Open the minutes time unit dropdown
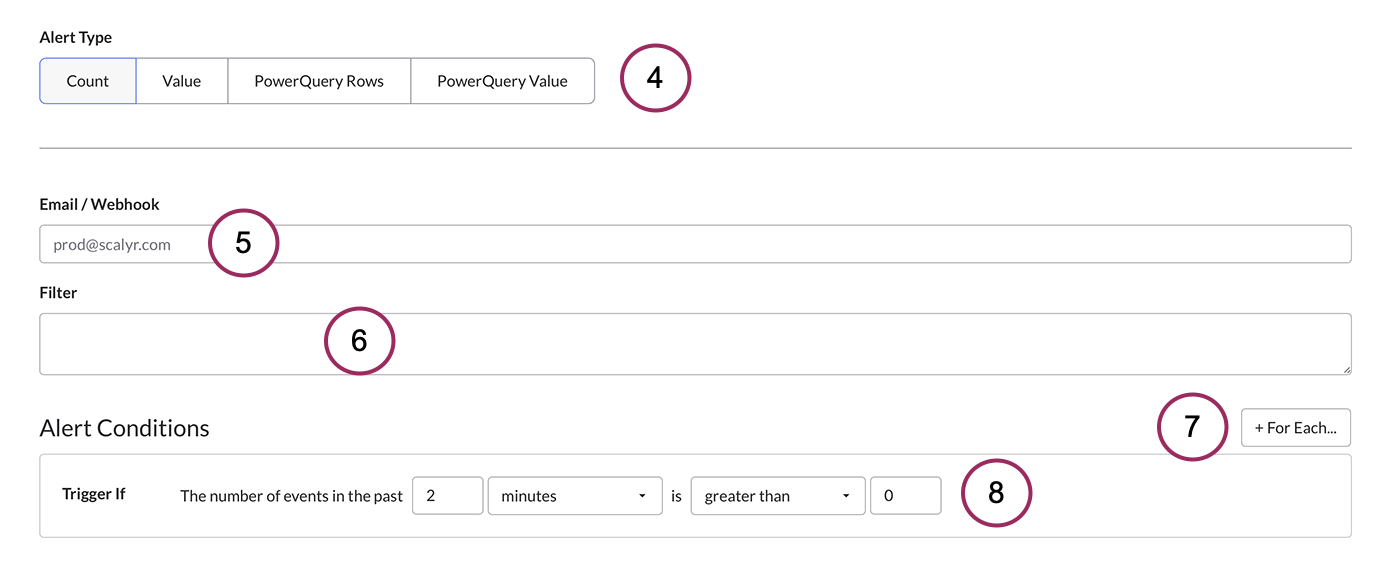 pyautogui.click(x=575, y=496)
